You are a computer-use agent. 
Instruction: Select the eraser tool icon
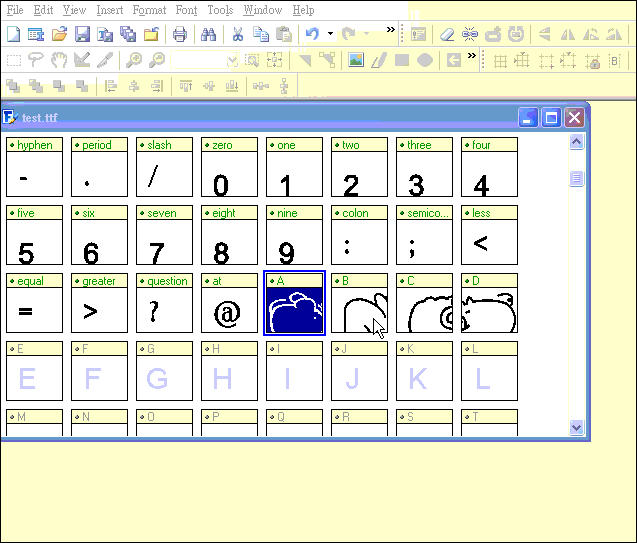click(x=447, y=35)
